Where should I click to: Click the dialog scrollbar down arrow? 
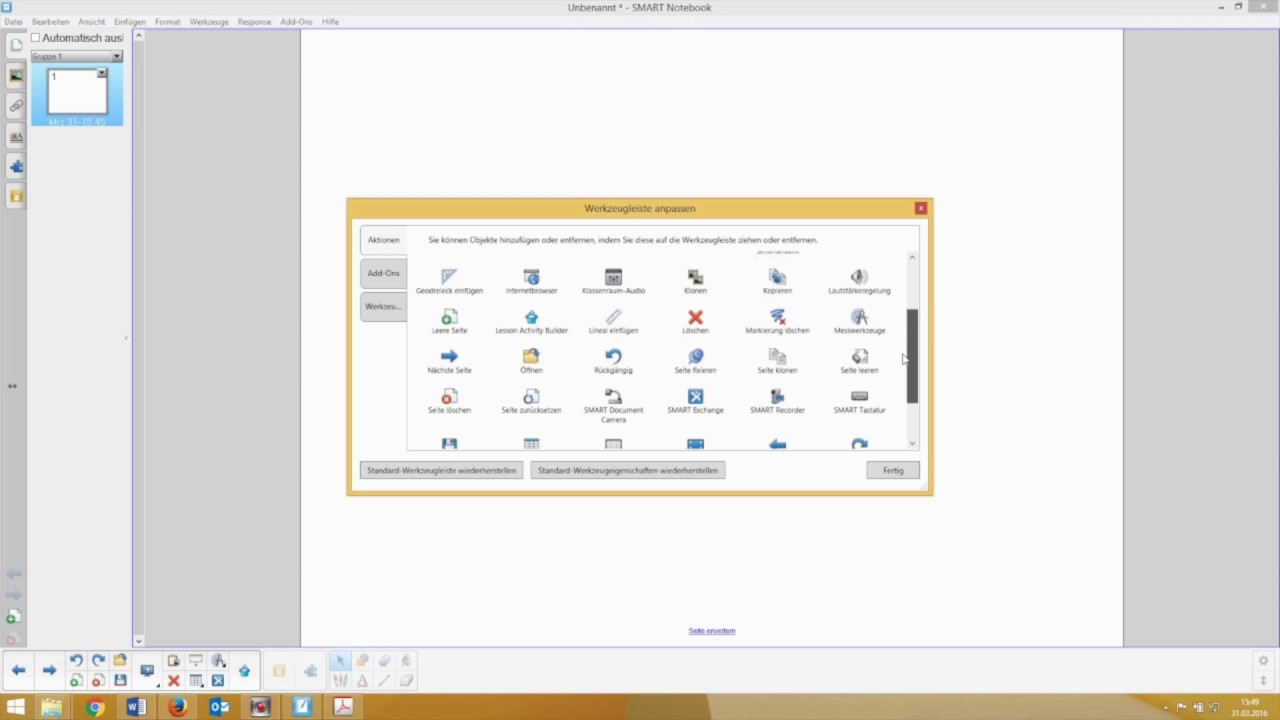pos(912,443)
